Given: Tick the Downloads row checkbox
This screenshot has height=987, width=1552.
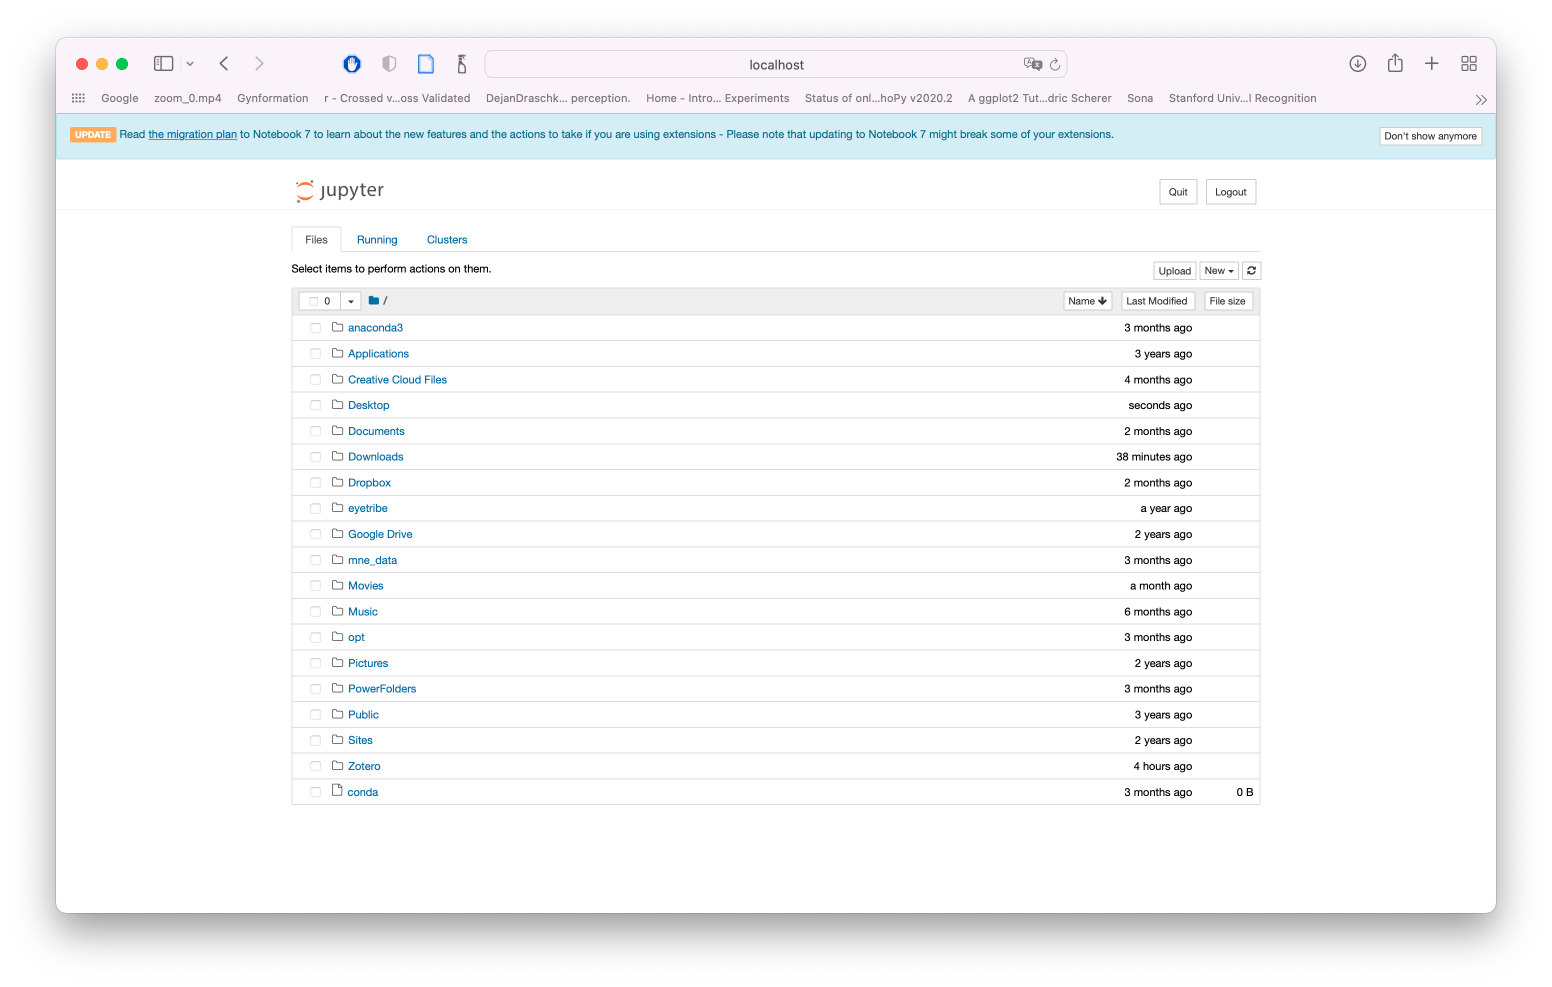Looking at the screenshot, I should tap(316, 457).
